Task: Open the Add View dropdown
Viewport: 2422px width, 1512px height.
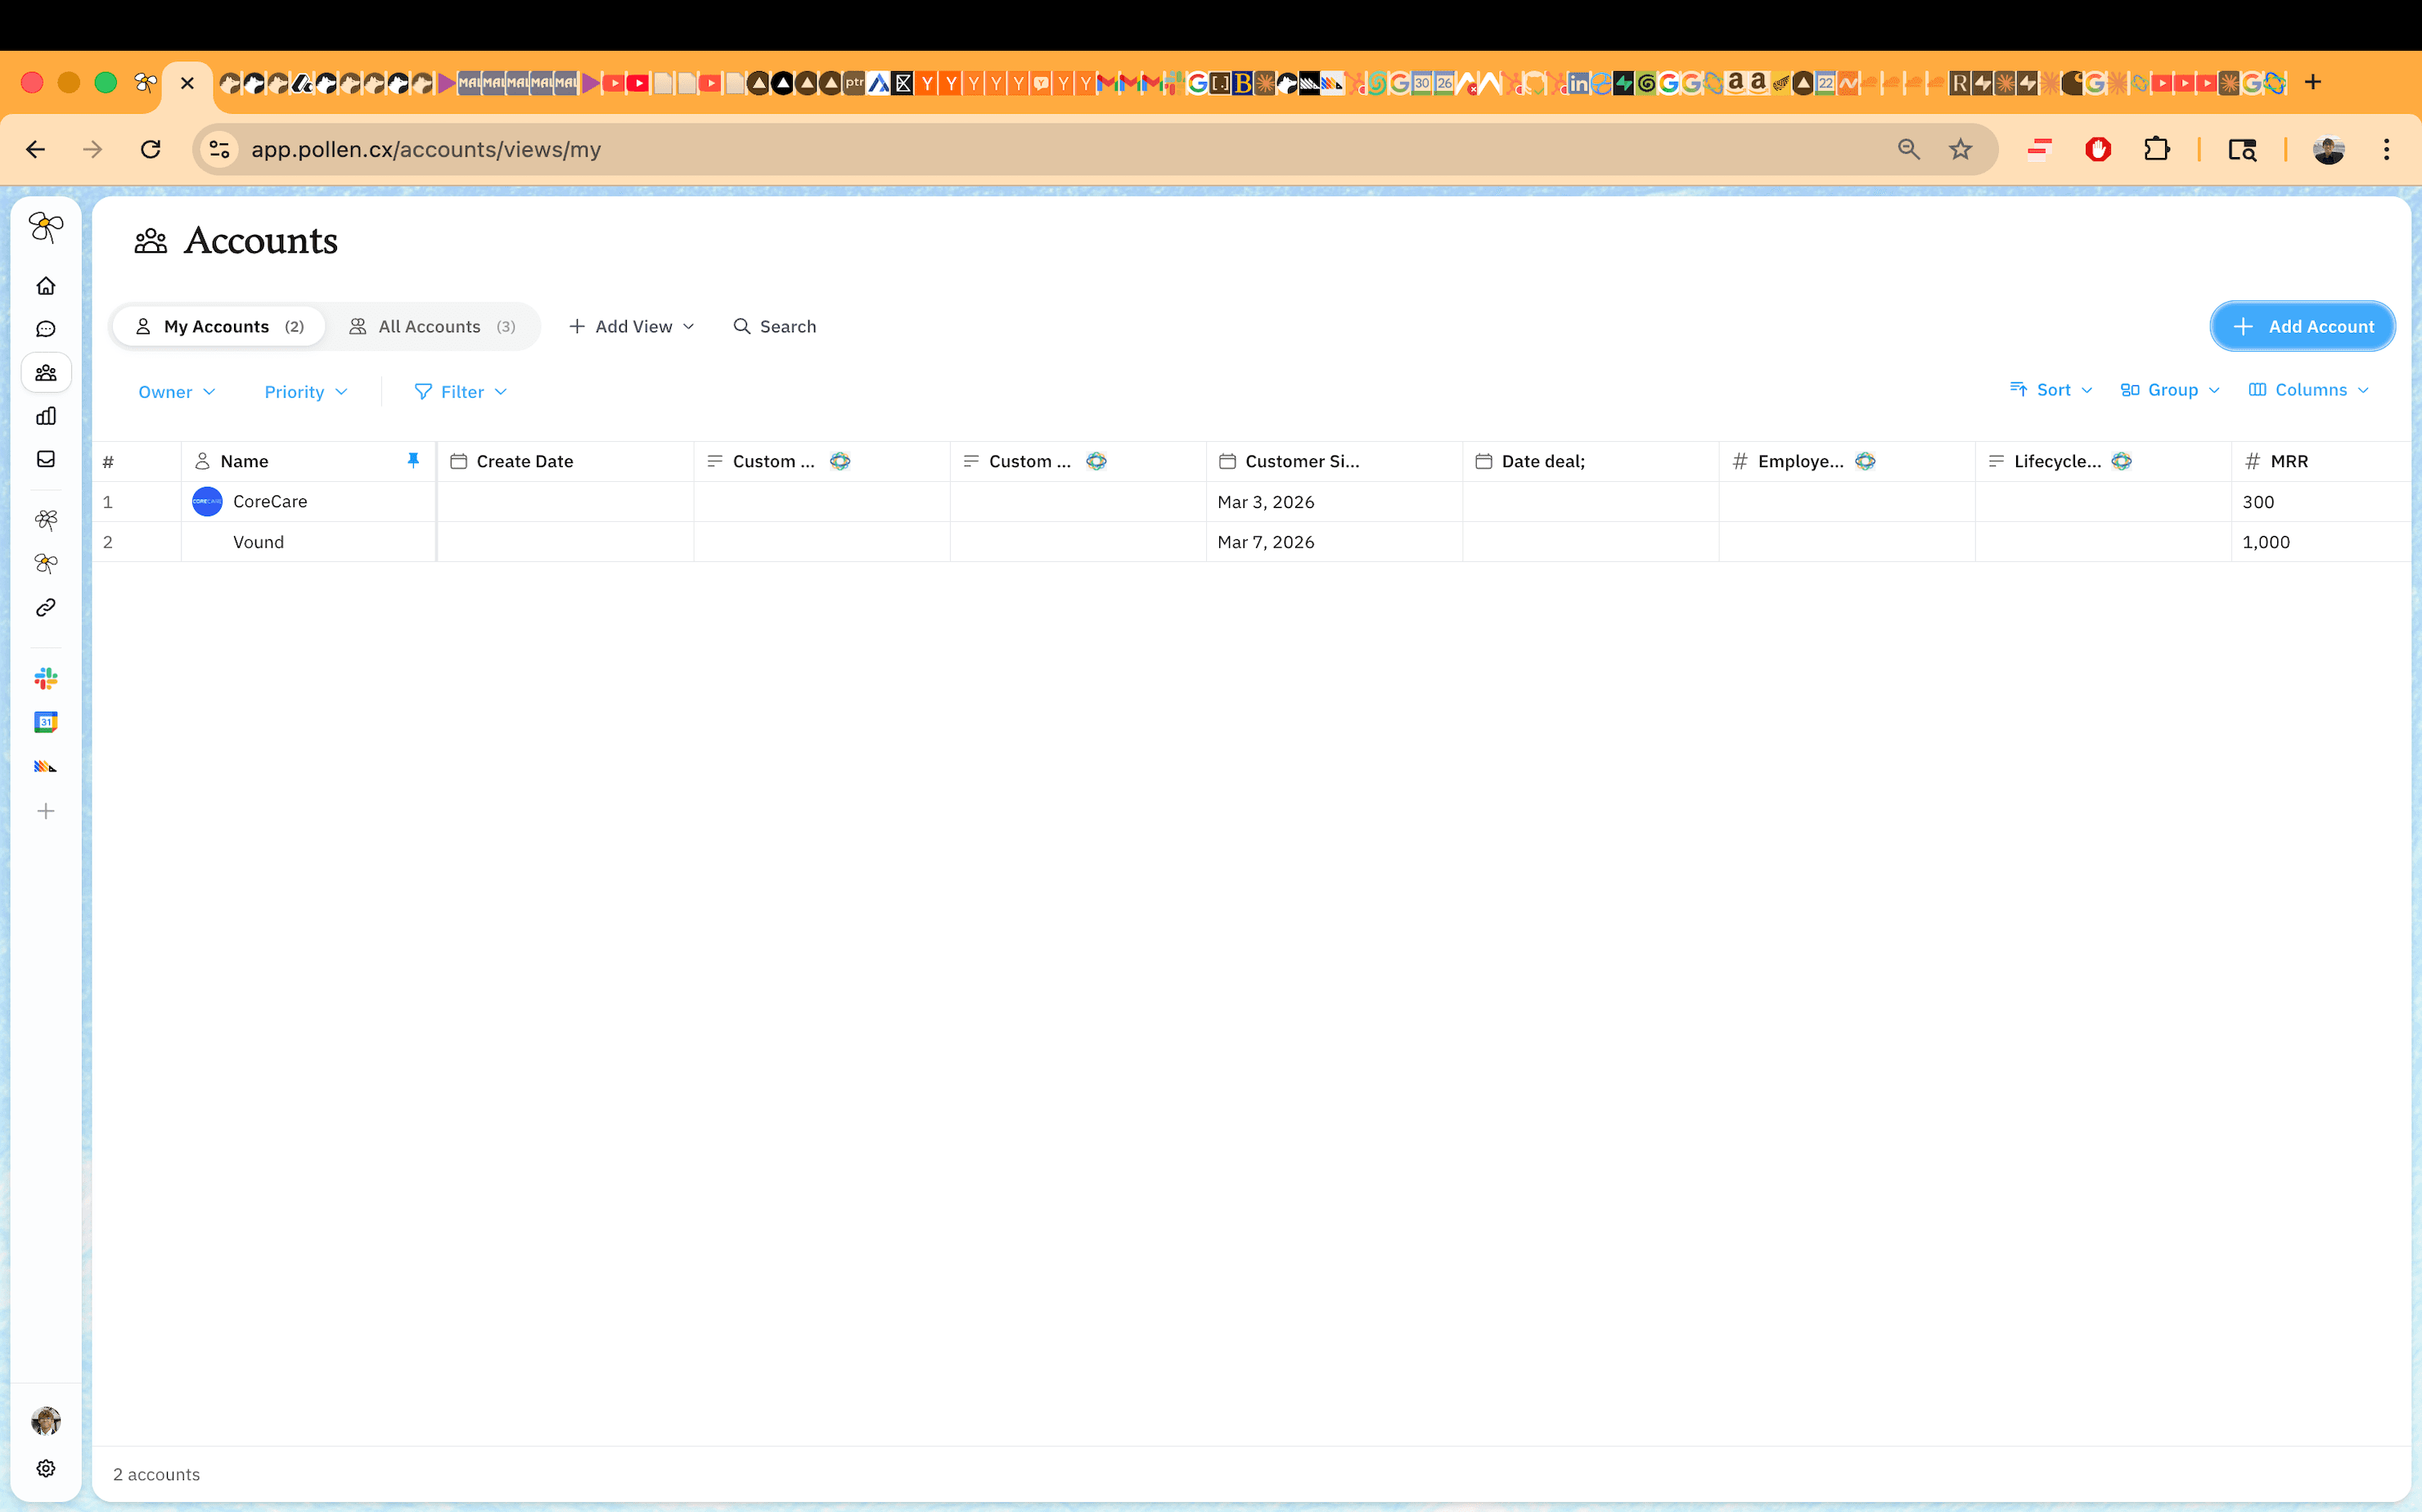Action: coord(632,327)
